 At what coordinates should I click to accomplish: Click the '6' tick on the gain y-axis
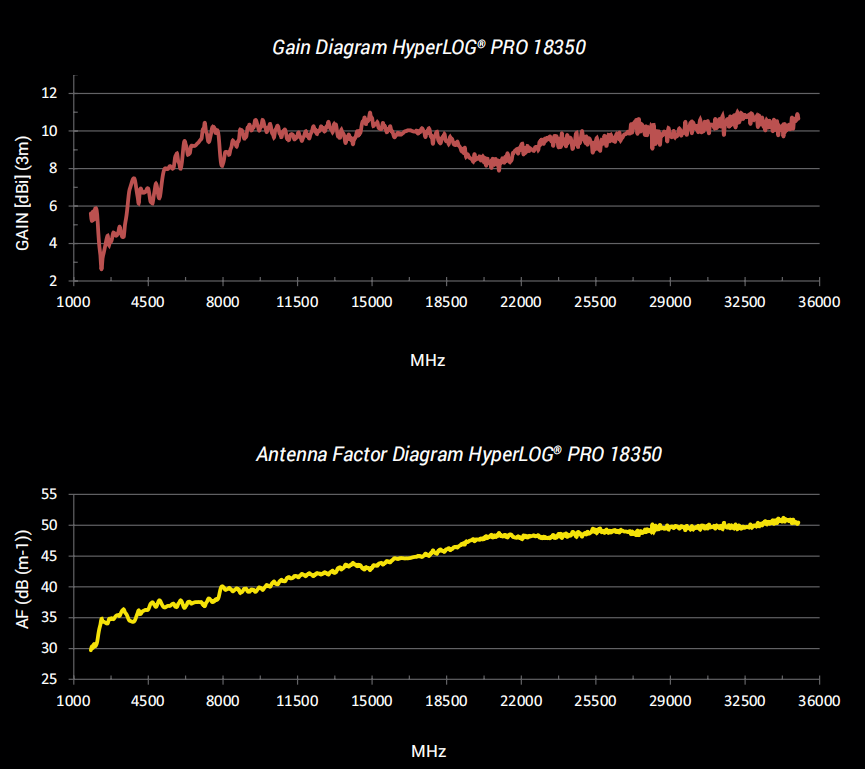pos(54,206)
